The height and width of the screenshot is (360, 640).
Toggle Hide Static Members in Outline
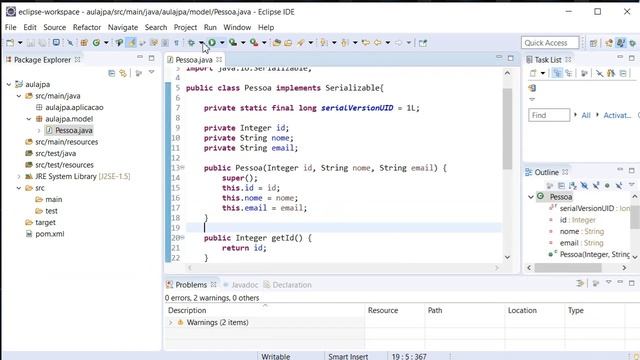pyautogui.click(x=596, y=186)
